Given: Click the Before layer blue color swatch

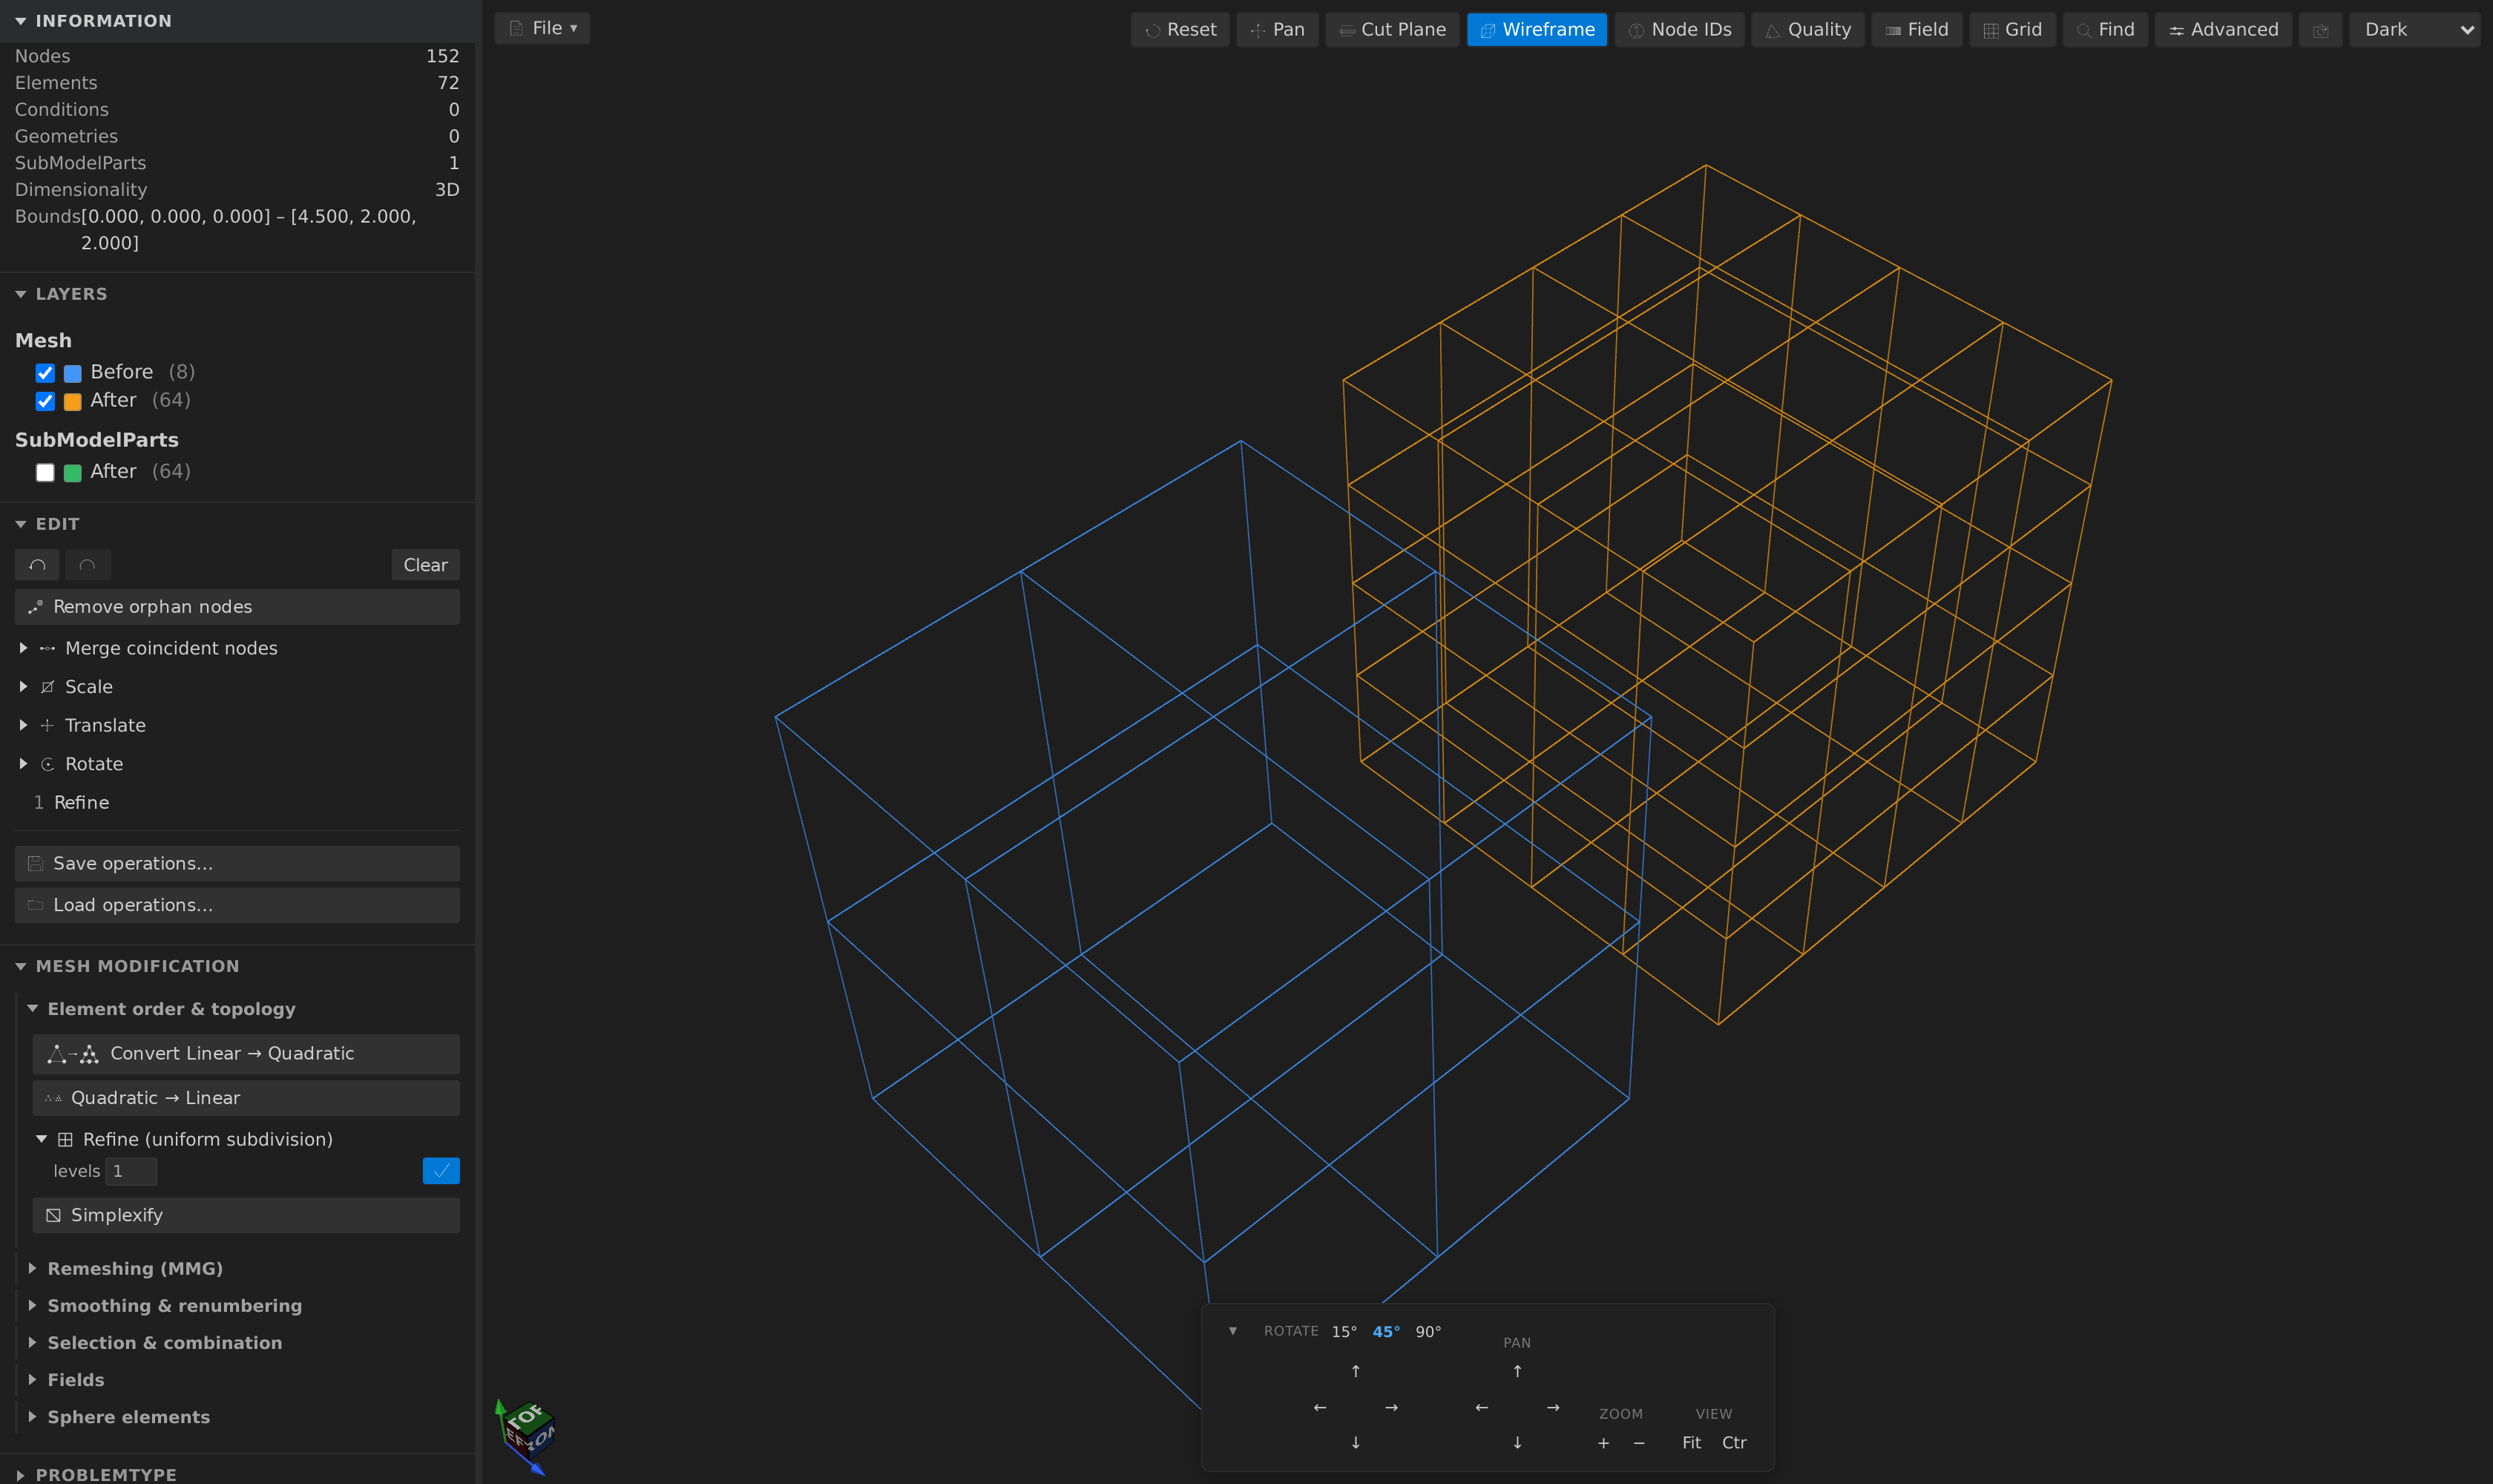Looking at the screenshot, I should [x=73, y=374].
